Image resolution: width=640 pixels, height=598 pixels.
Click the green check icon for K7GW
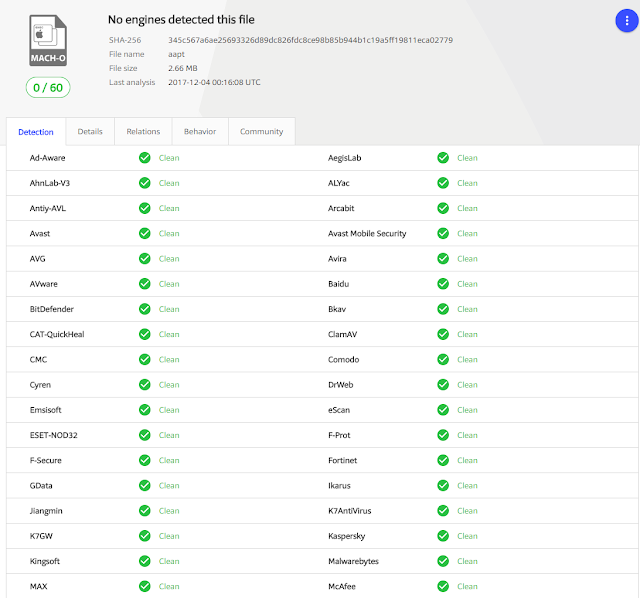[144, 536]
